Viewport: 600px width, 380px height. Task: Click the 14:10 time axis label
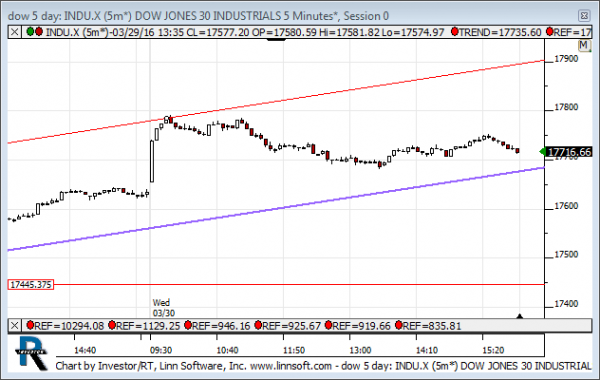click(x=427, y=350)
